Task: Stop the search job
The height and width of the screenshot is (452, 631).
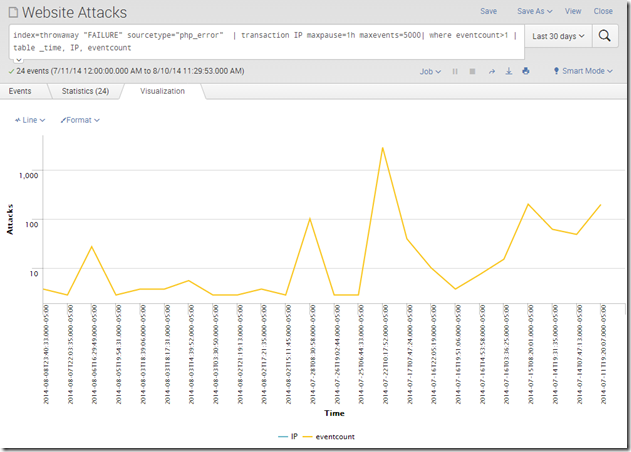Action: coord(473,72)
